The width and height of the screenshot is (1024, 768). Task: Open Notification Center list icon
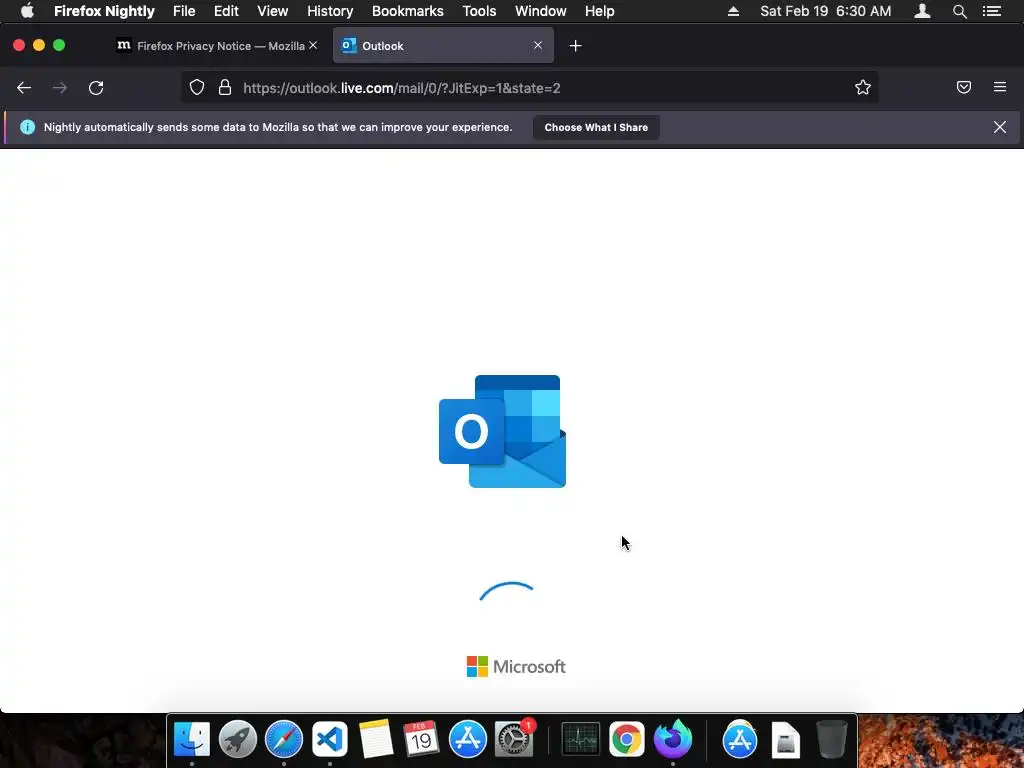tap(992, 11)
